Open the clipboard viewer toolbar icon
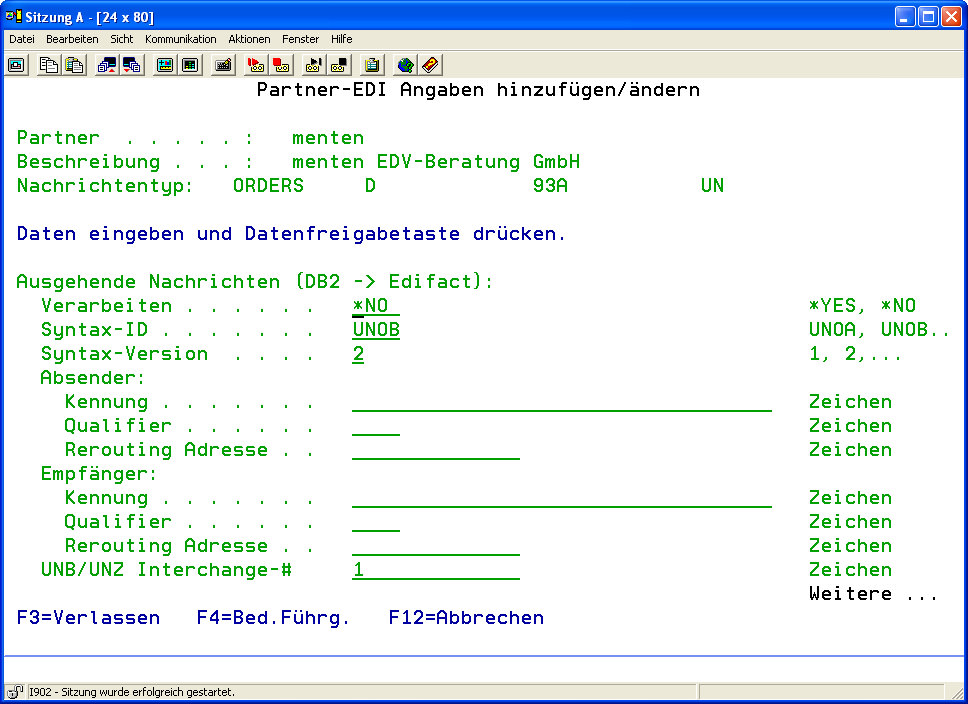Screen dimensions: 968x704 pos(372,65)
